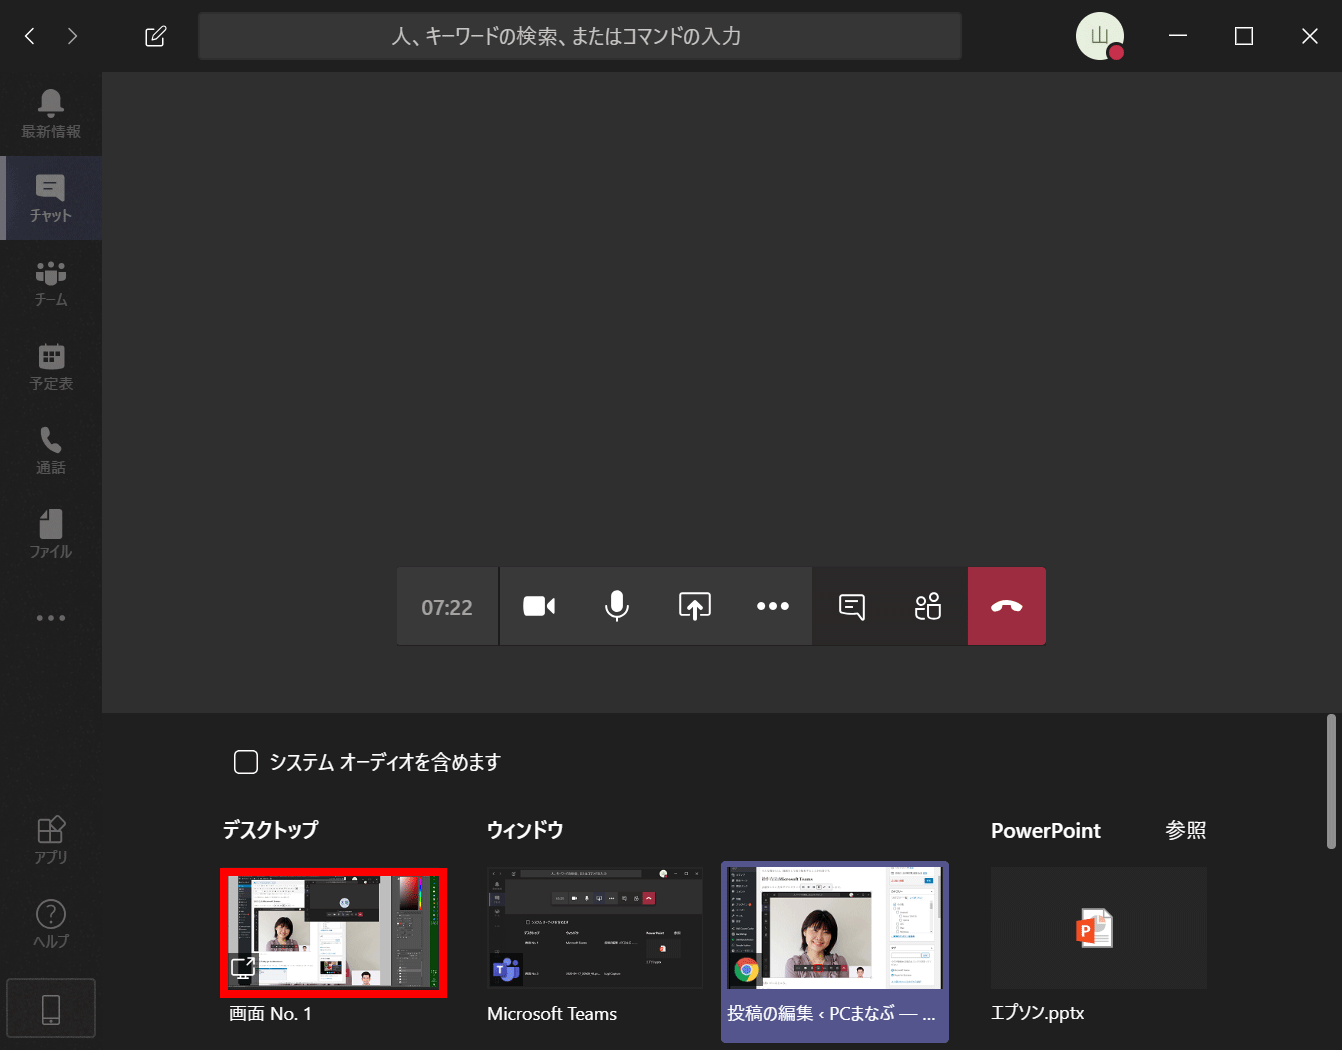The image size is (1342, 1050).
Task: Open 通話 calls in the sidebar
Action: [51, 451]
